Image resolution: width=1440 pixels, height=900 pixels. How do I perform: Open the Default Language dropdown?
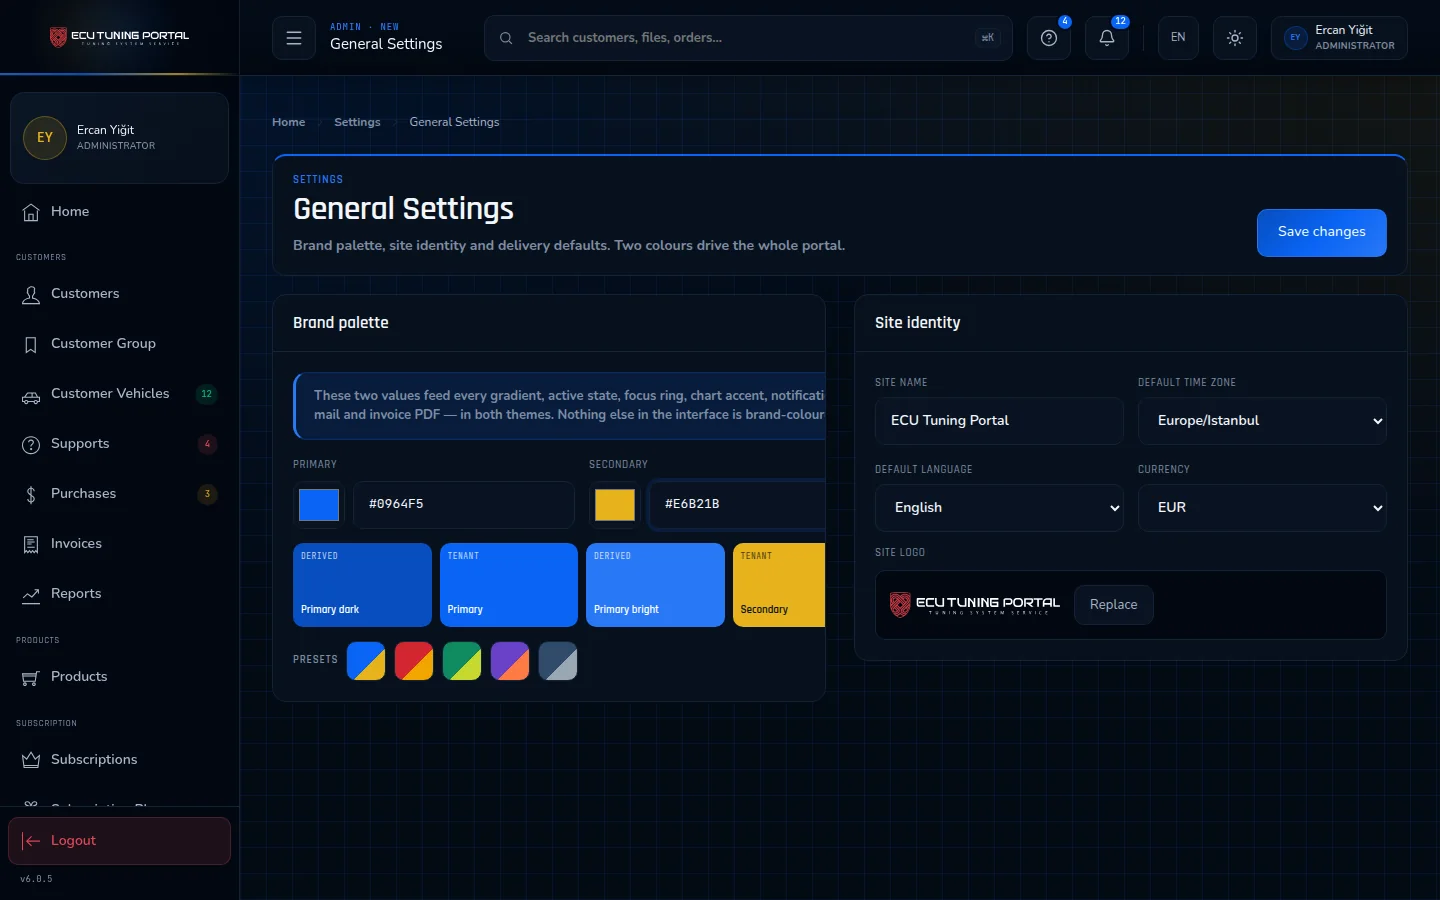click(999, 508)
